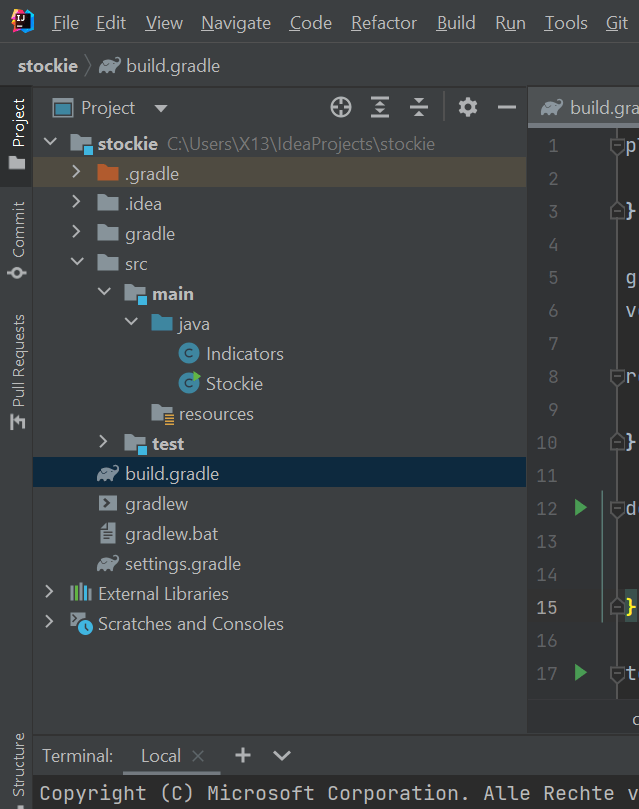Start a new terminal session with plus icon
The width and height of the screenshot is (639, 809).
tap(242, 756)
